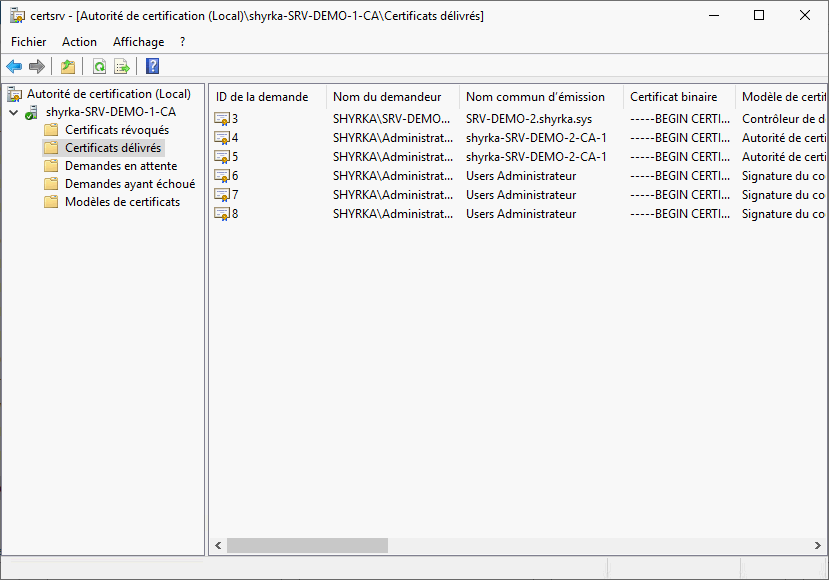The image size is (829, 580).
Task: Select the certificate icon for request 6
Action: click(222, 176)
